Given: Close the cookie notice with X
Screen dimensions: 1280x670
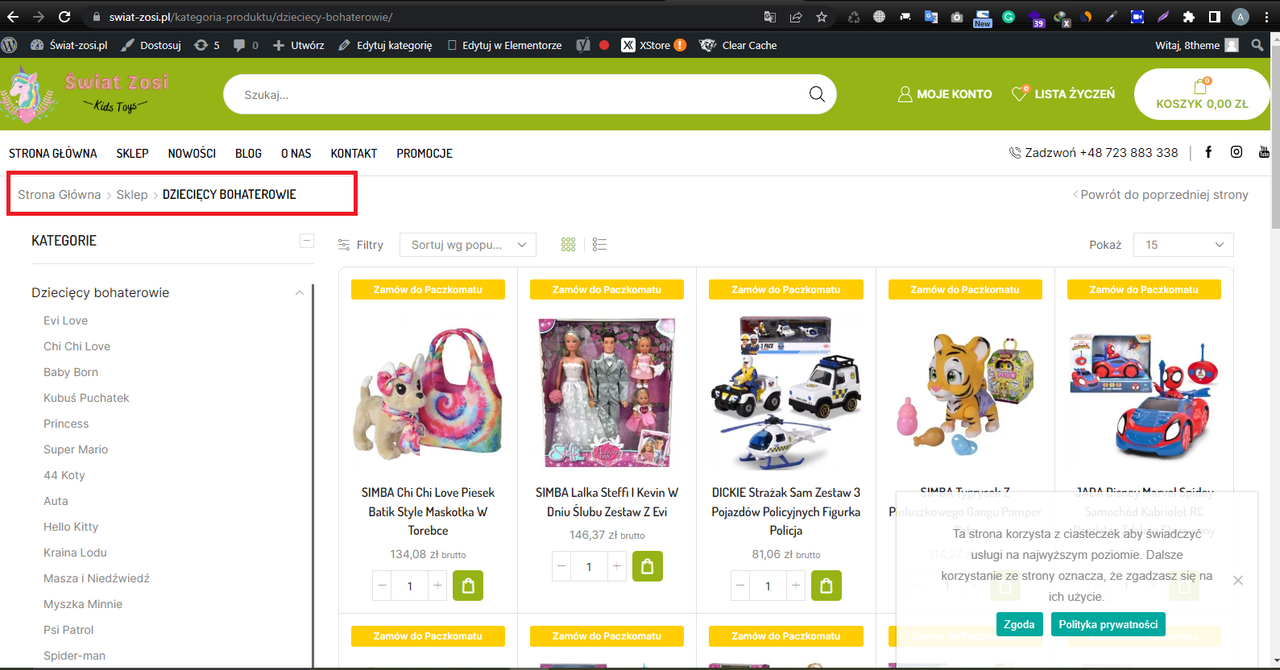Looking at the screenshot, I should pyautogui.click(x=1238, y=580).
